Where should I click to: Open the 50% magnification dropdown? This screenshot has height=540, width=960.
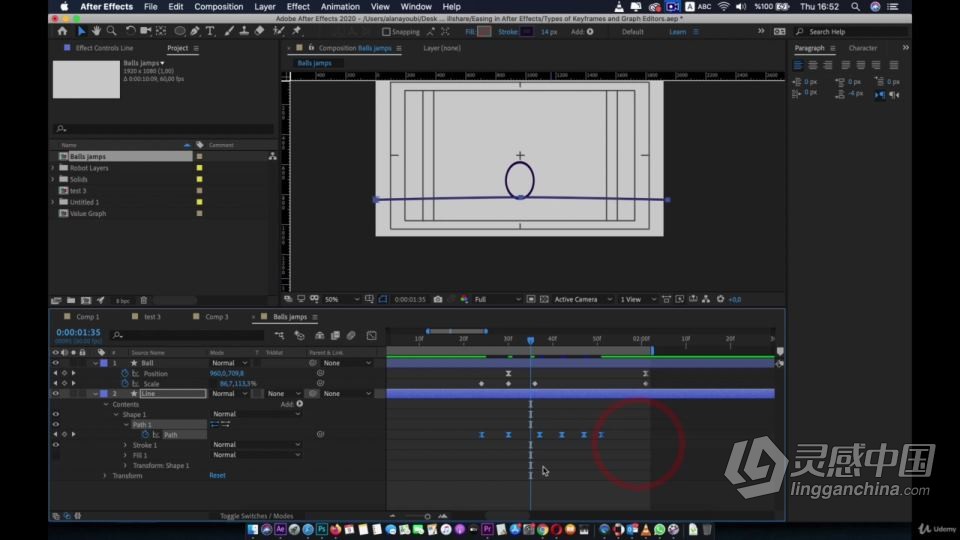pyautogui.click(x=342, y=299)
